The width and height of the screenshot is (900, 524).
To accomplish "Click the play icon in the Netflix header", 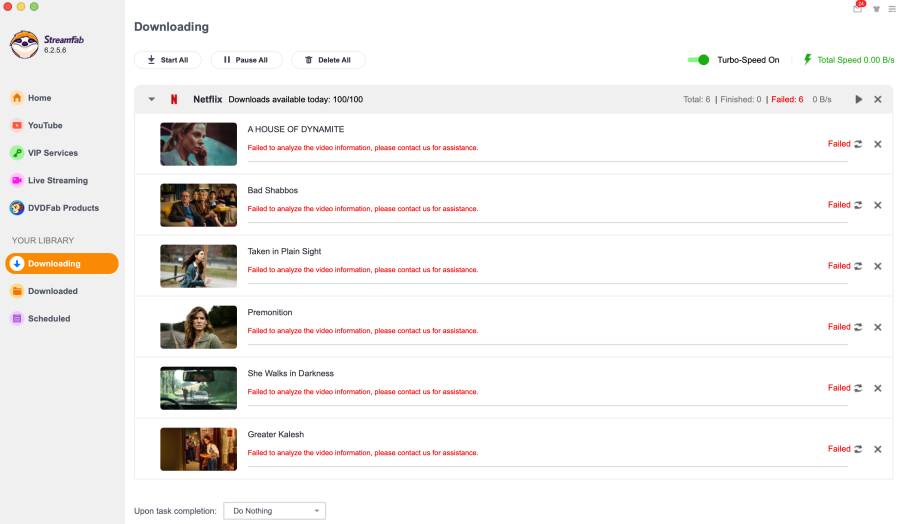I will pos(858,99).
